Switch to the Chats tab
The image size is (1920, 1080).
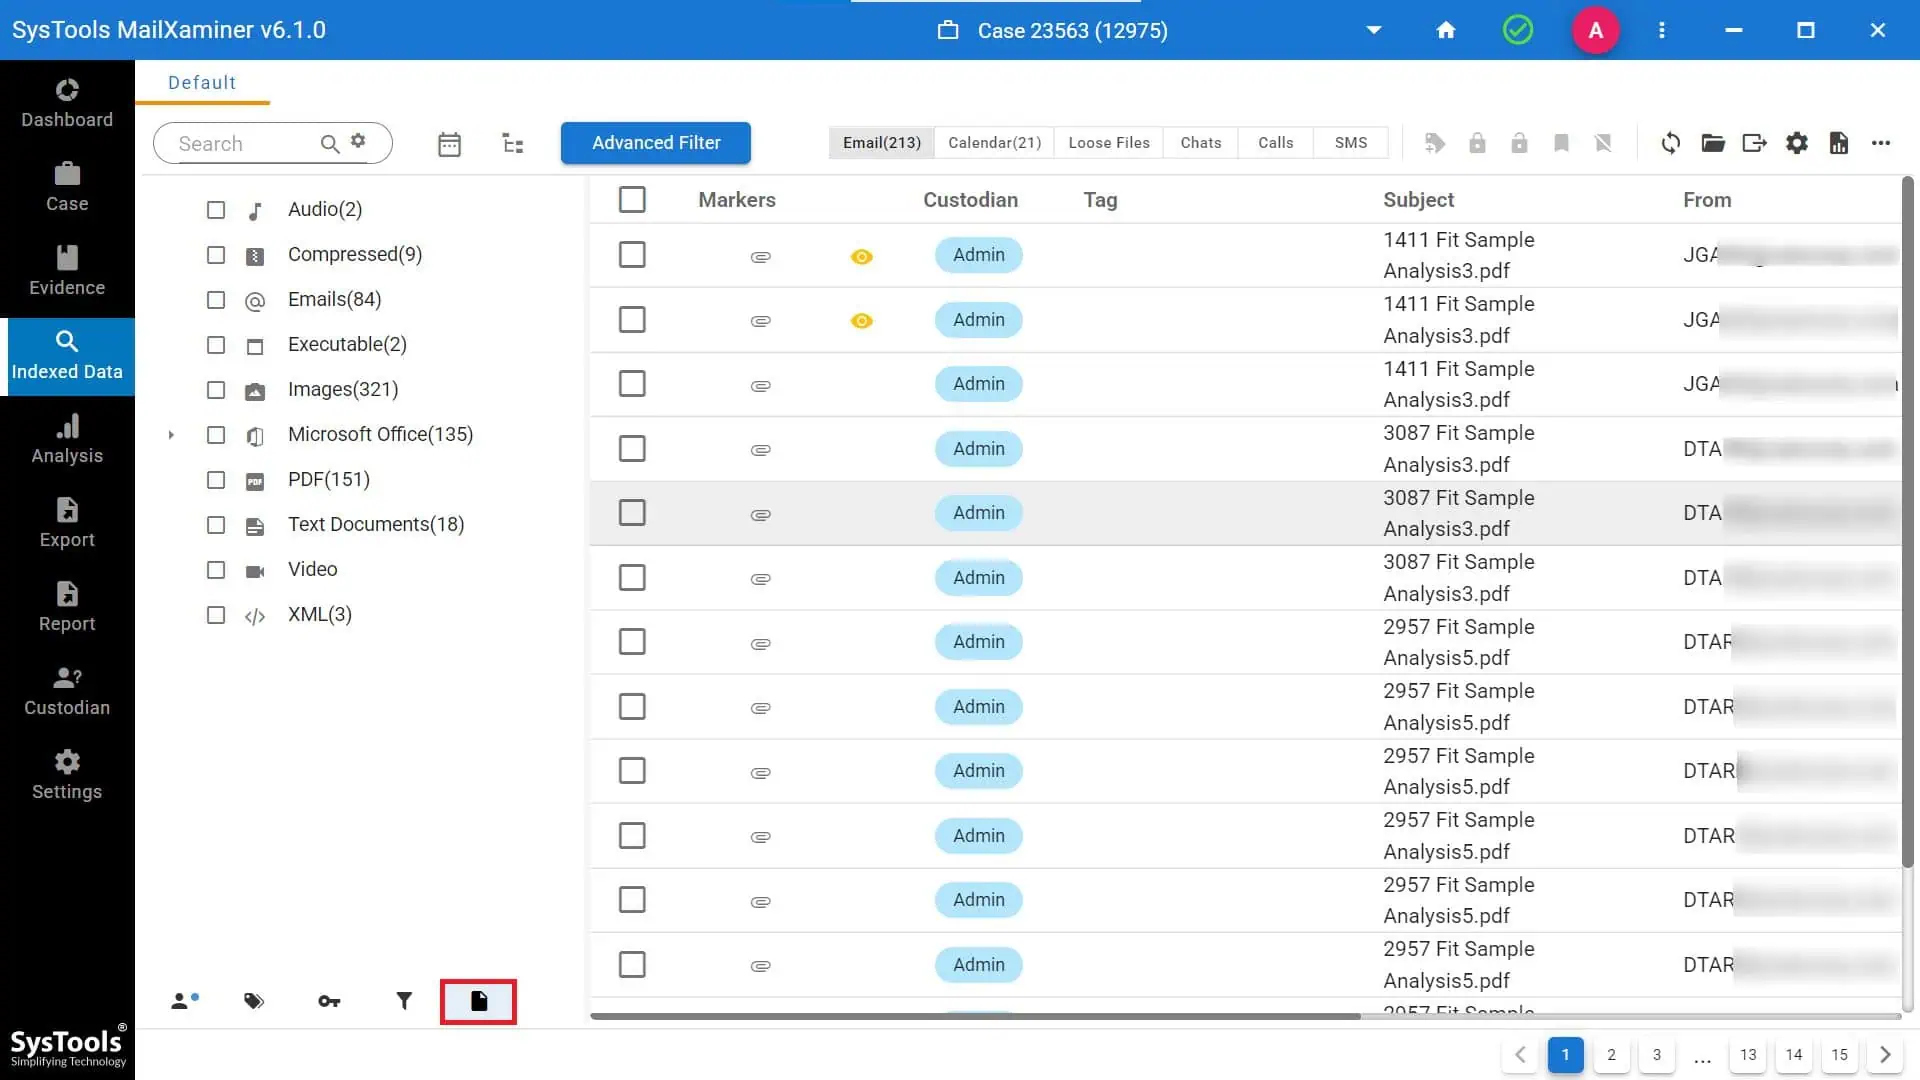point(1201,143)
